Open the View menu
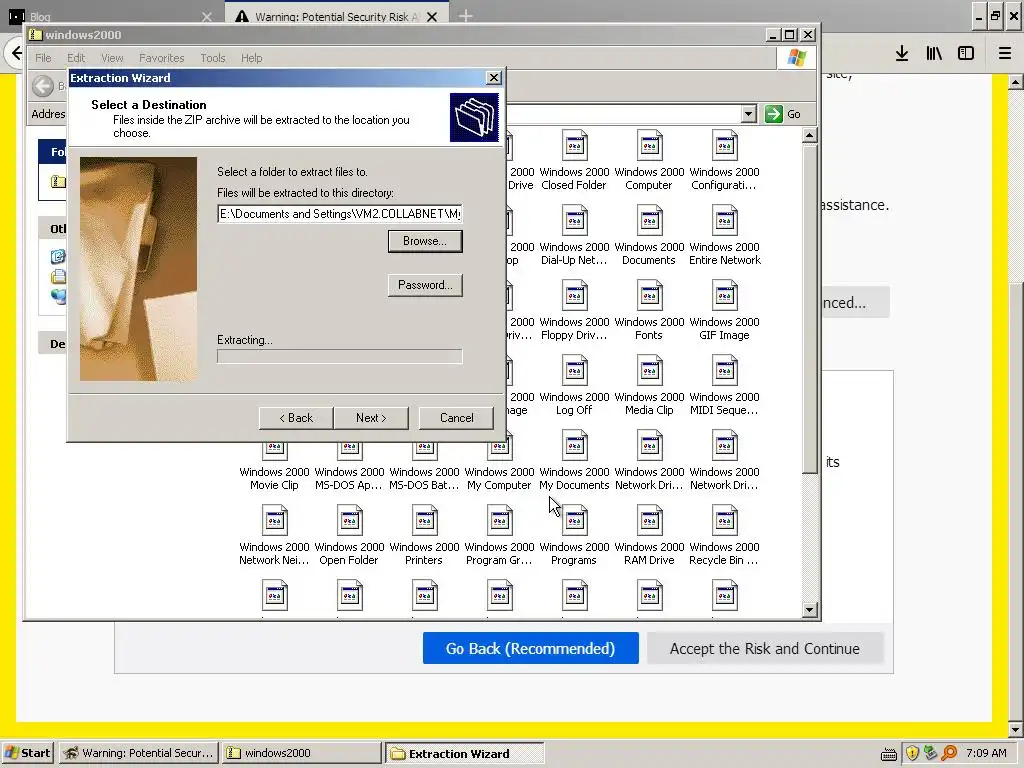 (112, 58)
